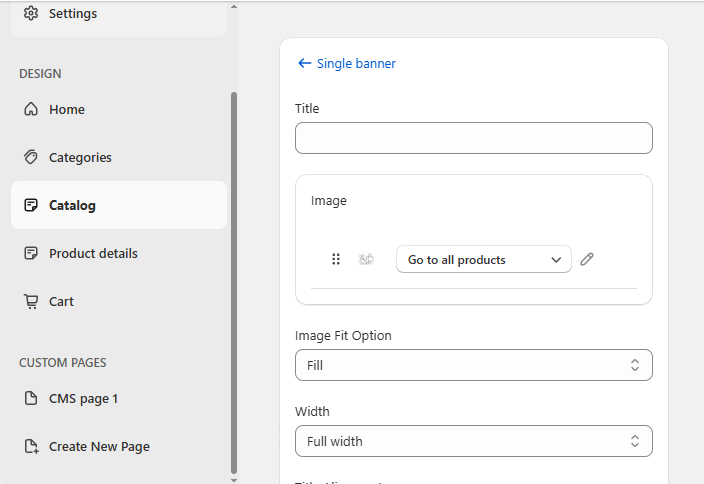
Task: Click the back arrow next to Single banner
Action: [x=304, y=63]
